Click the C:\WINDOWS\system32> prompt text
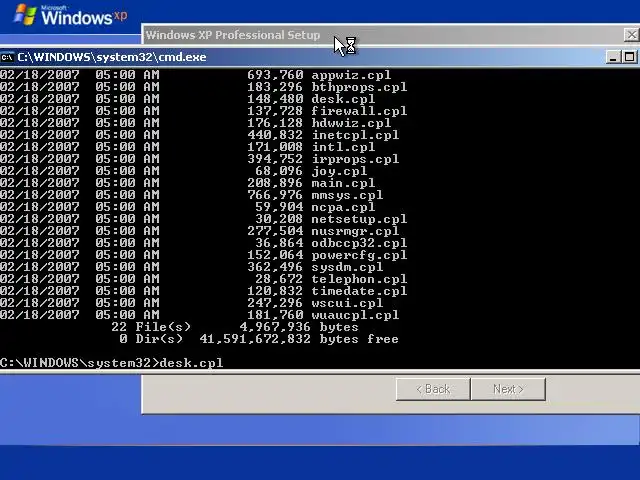Screen dimensions: 640x480 [80, 363]
